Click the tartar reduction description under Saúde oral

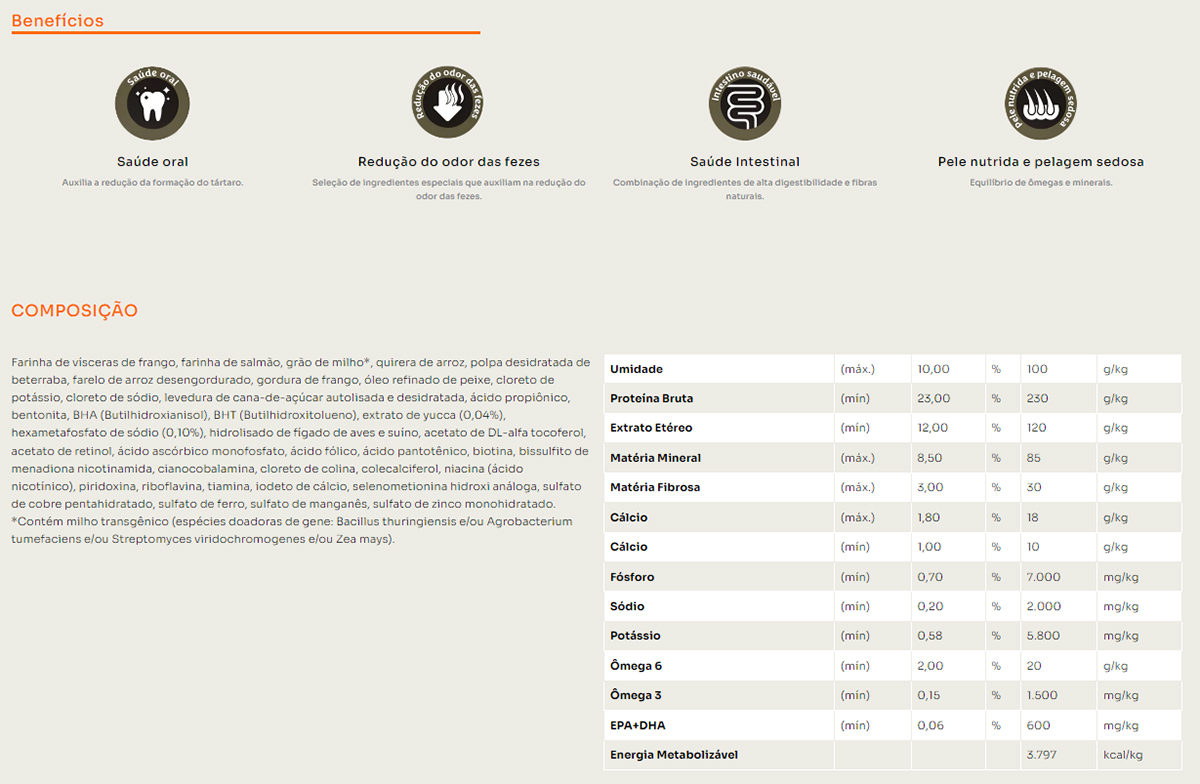click(x=152, y=183)
